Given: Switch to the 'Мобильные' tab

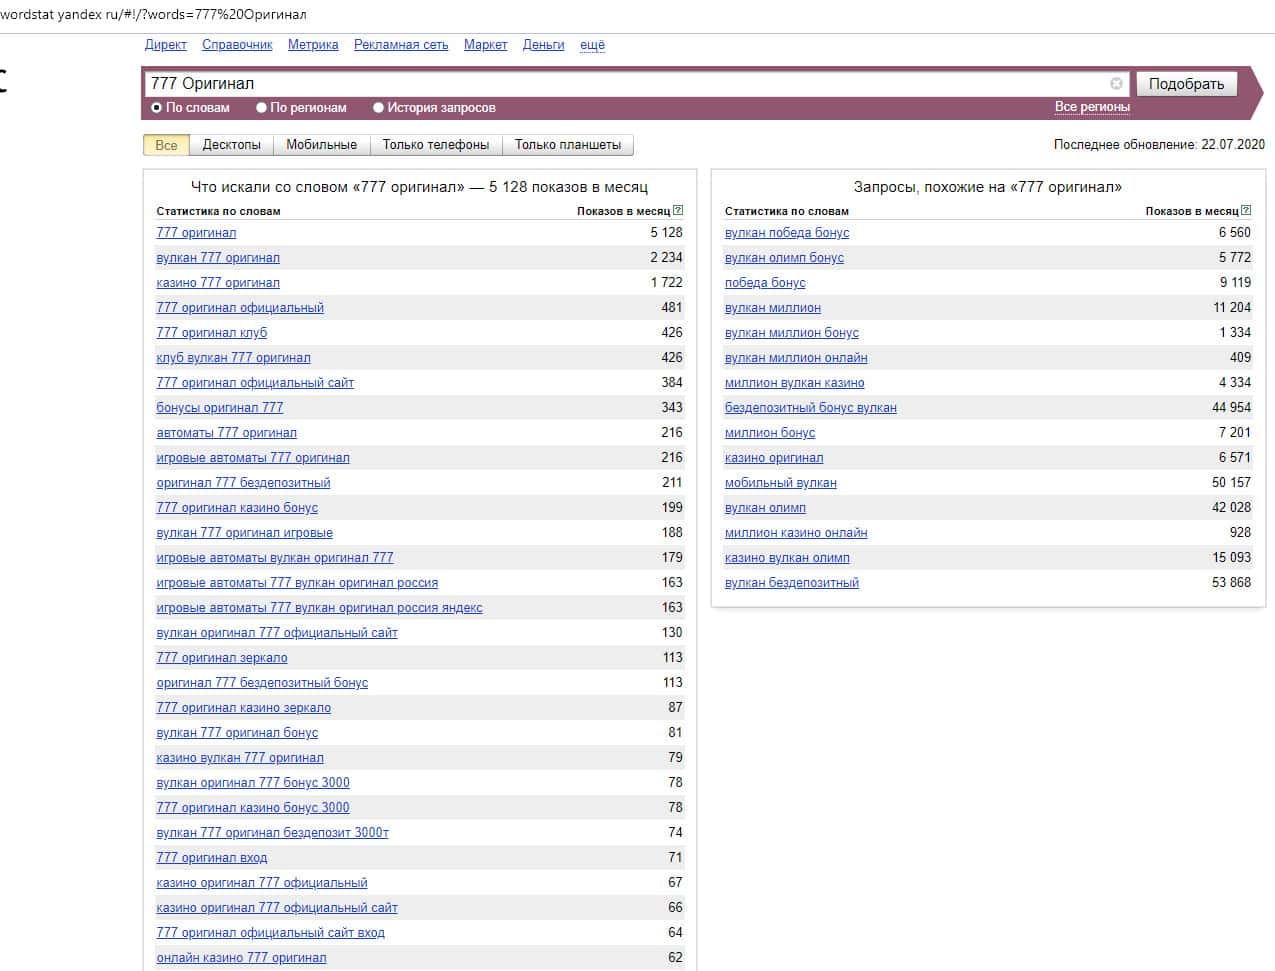Looking at the screenshot, I should pos(321,145).
